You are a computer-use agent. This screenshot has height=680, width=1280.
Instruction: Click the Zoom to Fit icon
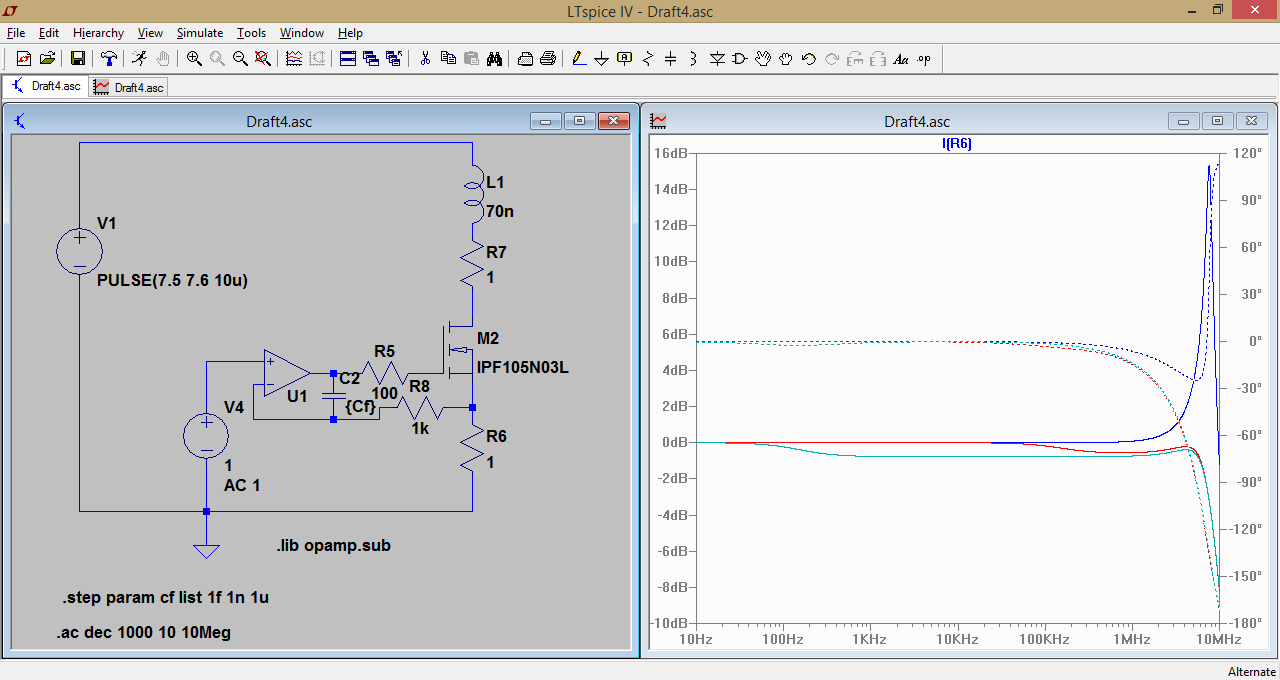(263, 59)
